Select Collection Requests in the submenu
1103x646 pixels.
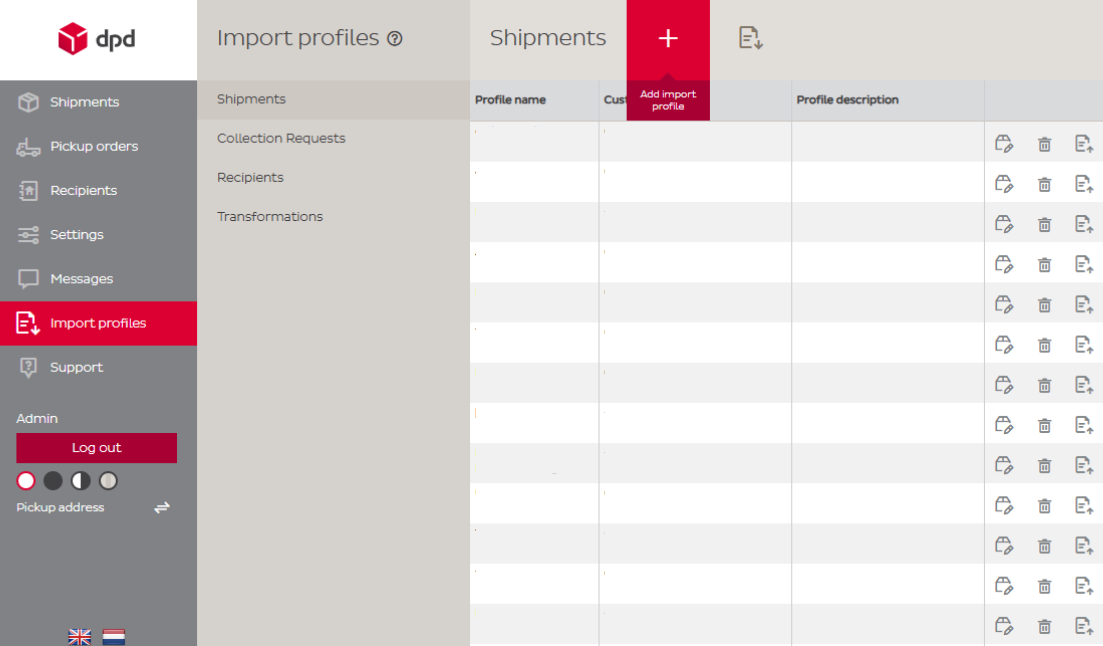pos(333,139)
